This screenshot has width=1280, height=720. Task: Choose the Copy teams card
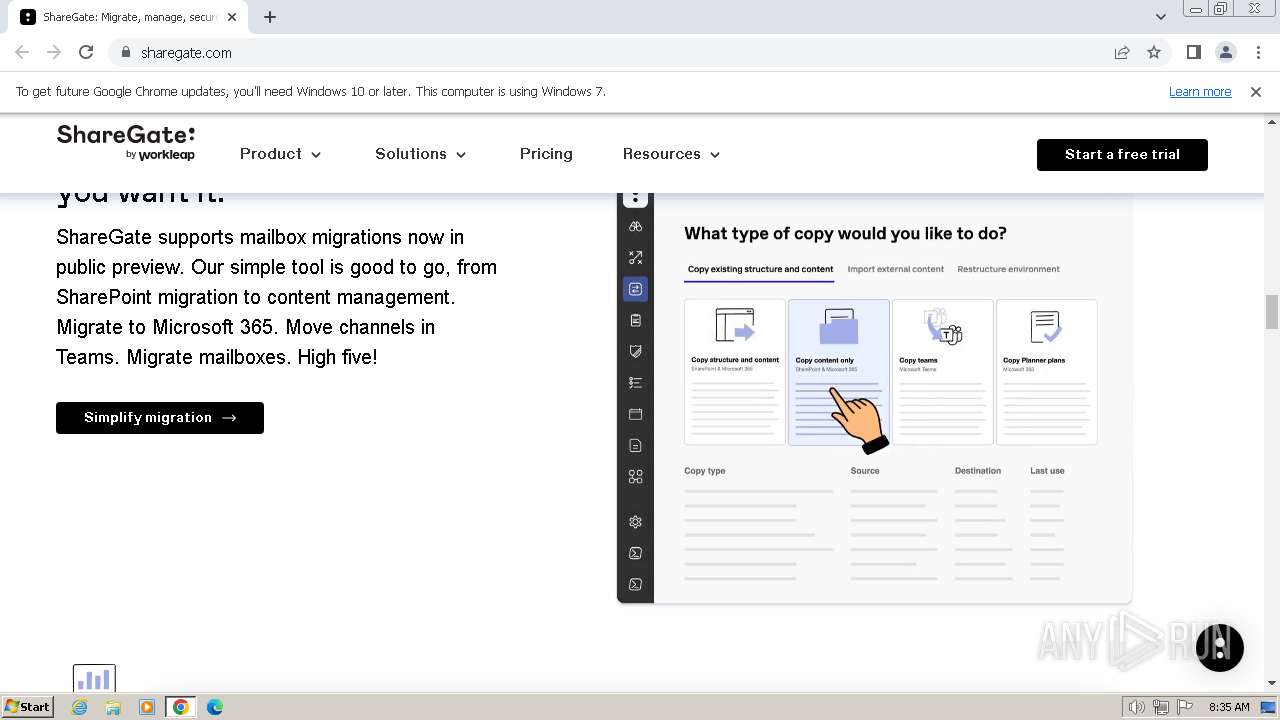click(943, 372)
